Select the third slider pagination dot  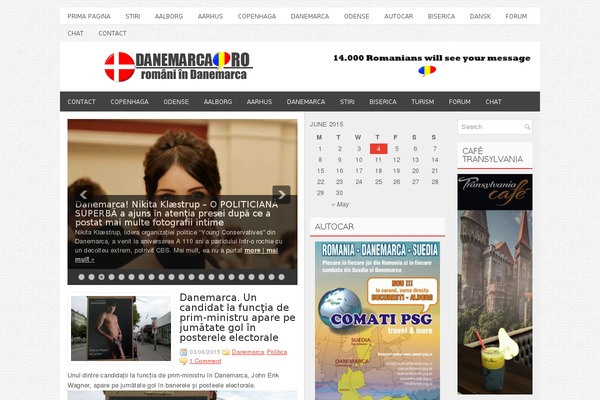(101, 277)
